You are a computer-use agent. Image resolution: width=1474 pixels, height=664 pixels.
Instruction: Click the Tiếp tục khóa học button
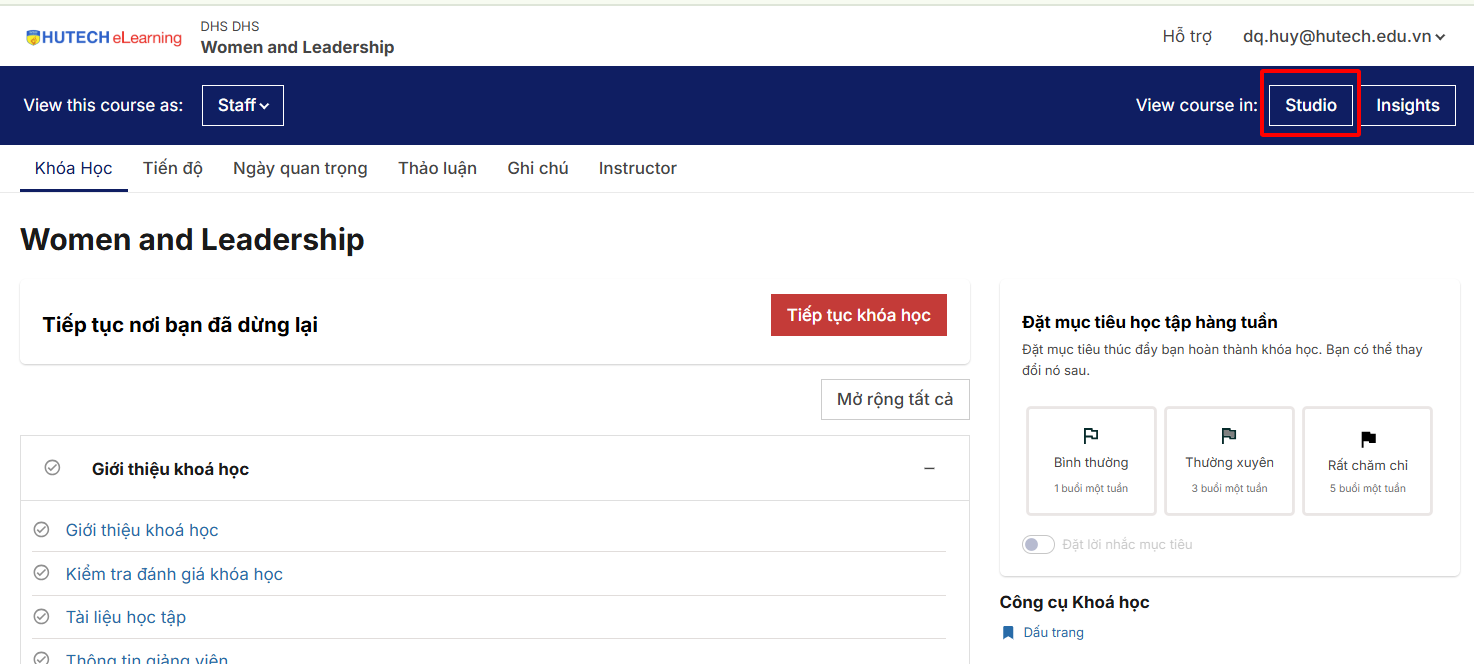tap(858, 315)
